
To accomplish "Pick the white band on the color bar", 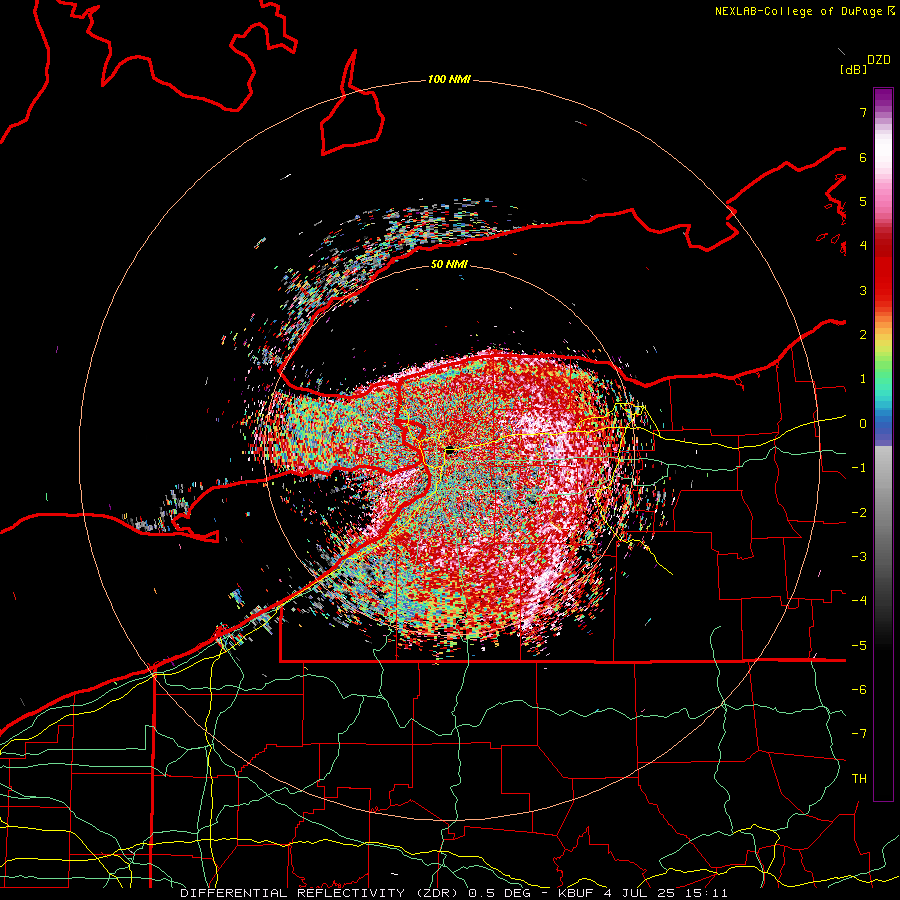I will pos(883,150).
